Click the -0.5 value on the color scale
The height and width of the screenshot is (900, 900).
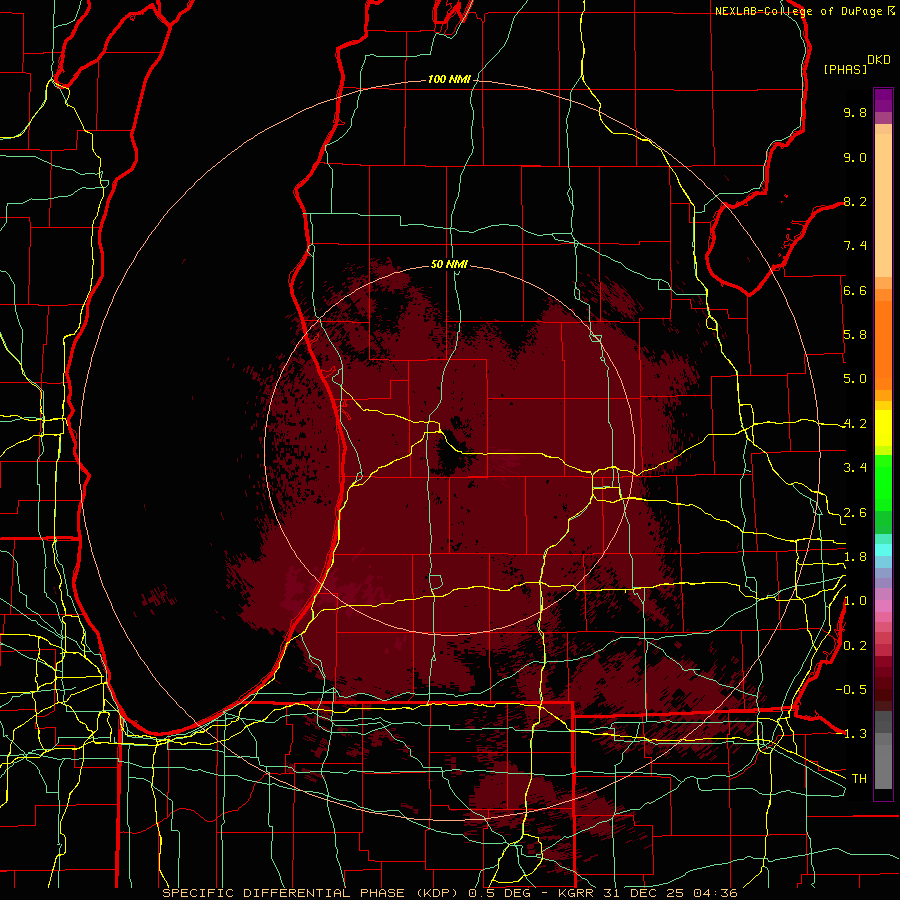[x=851, y=690]
